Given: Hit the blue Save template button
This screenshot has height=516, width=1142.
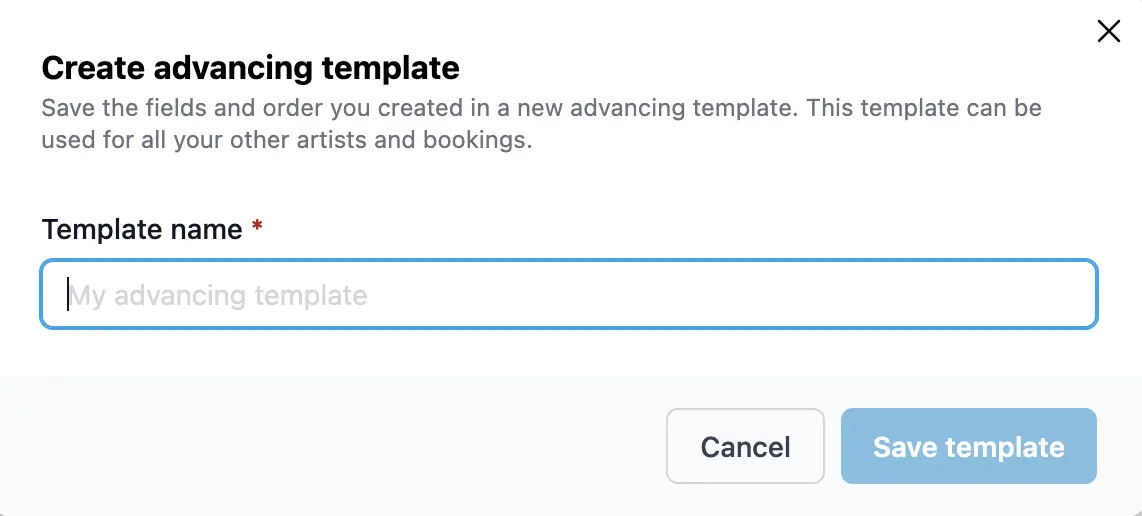Looking at the screenshot, I should (968, 446).
